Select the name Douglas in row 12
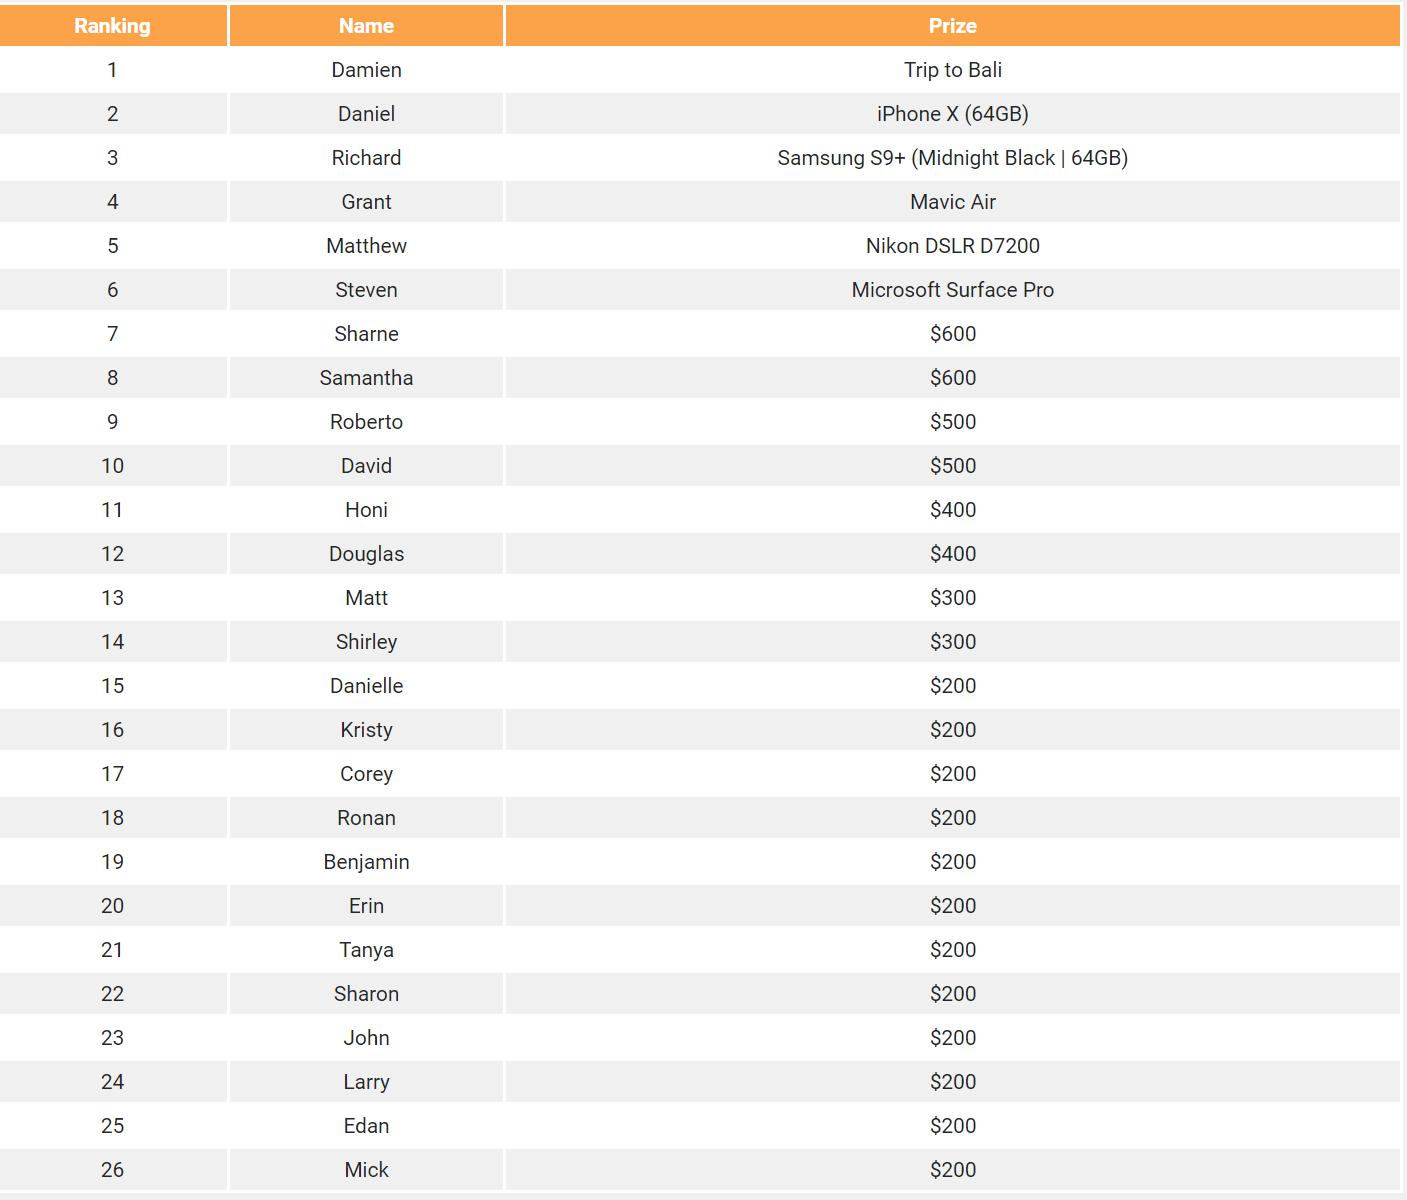 [x=366, y=554]
